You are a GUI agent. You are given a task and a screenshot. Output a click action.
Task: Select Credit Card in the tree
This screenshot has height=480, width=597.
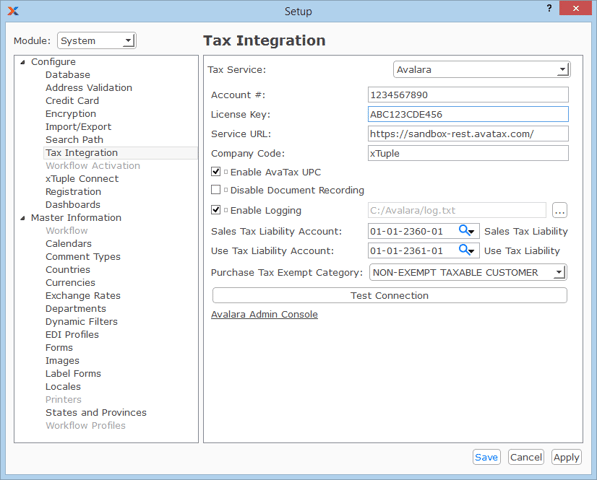pyautogui.click(x=72, y=100)
